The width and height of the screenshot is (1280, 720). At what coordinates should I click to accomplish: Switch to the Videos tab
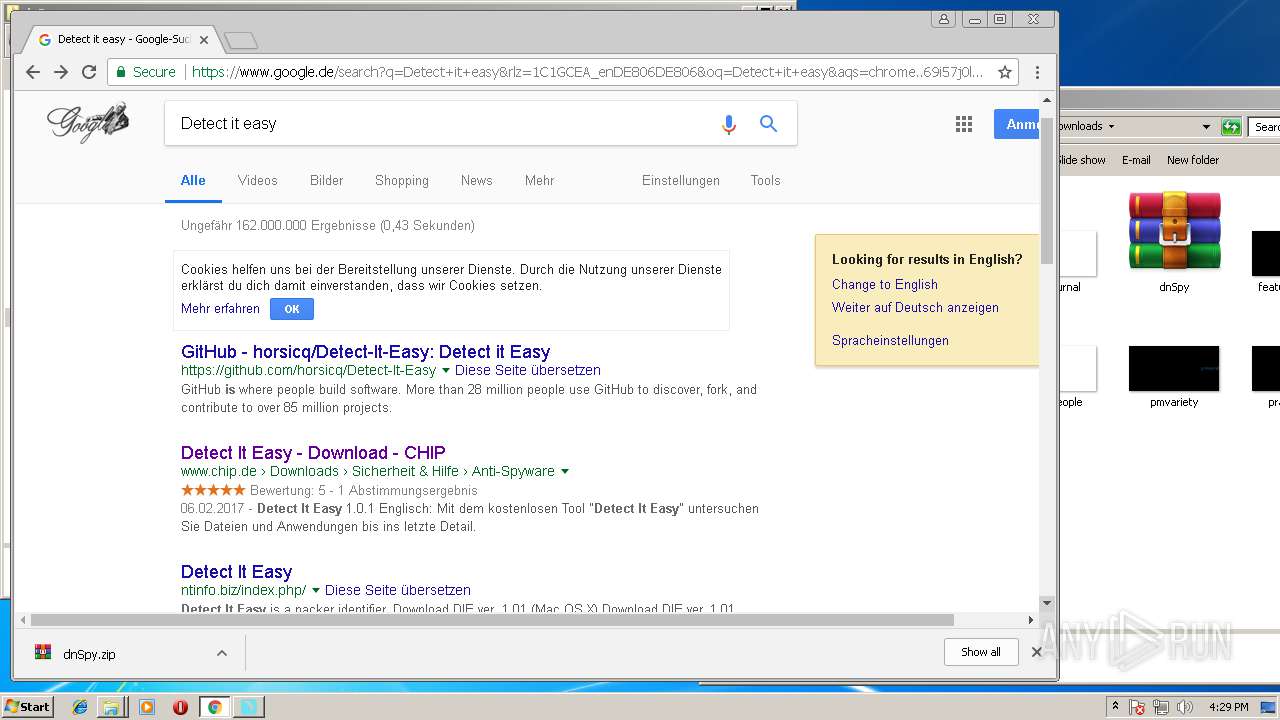257,180
